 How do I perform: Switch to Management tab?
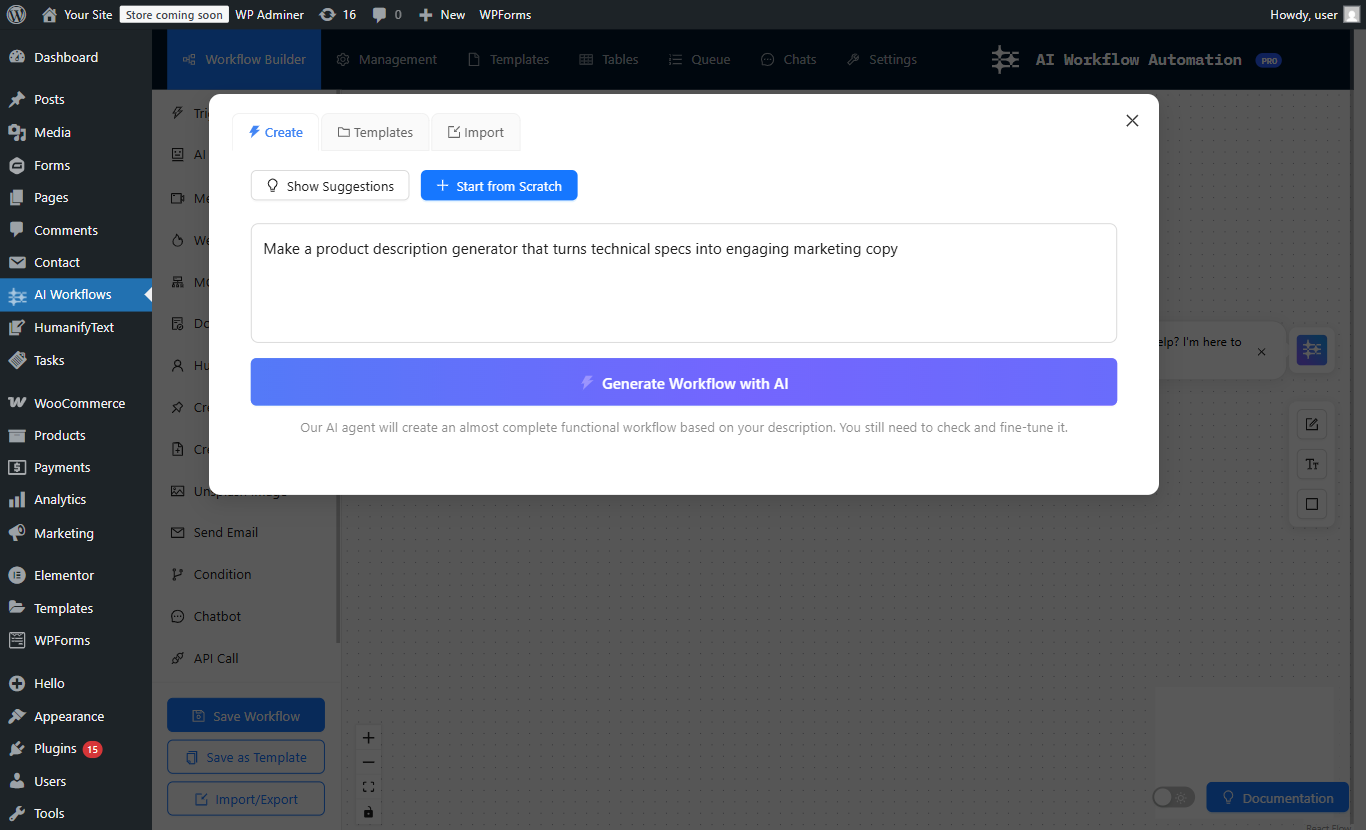tap(387, 59)
